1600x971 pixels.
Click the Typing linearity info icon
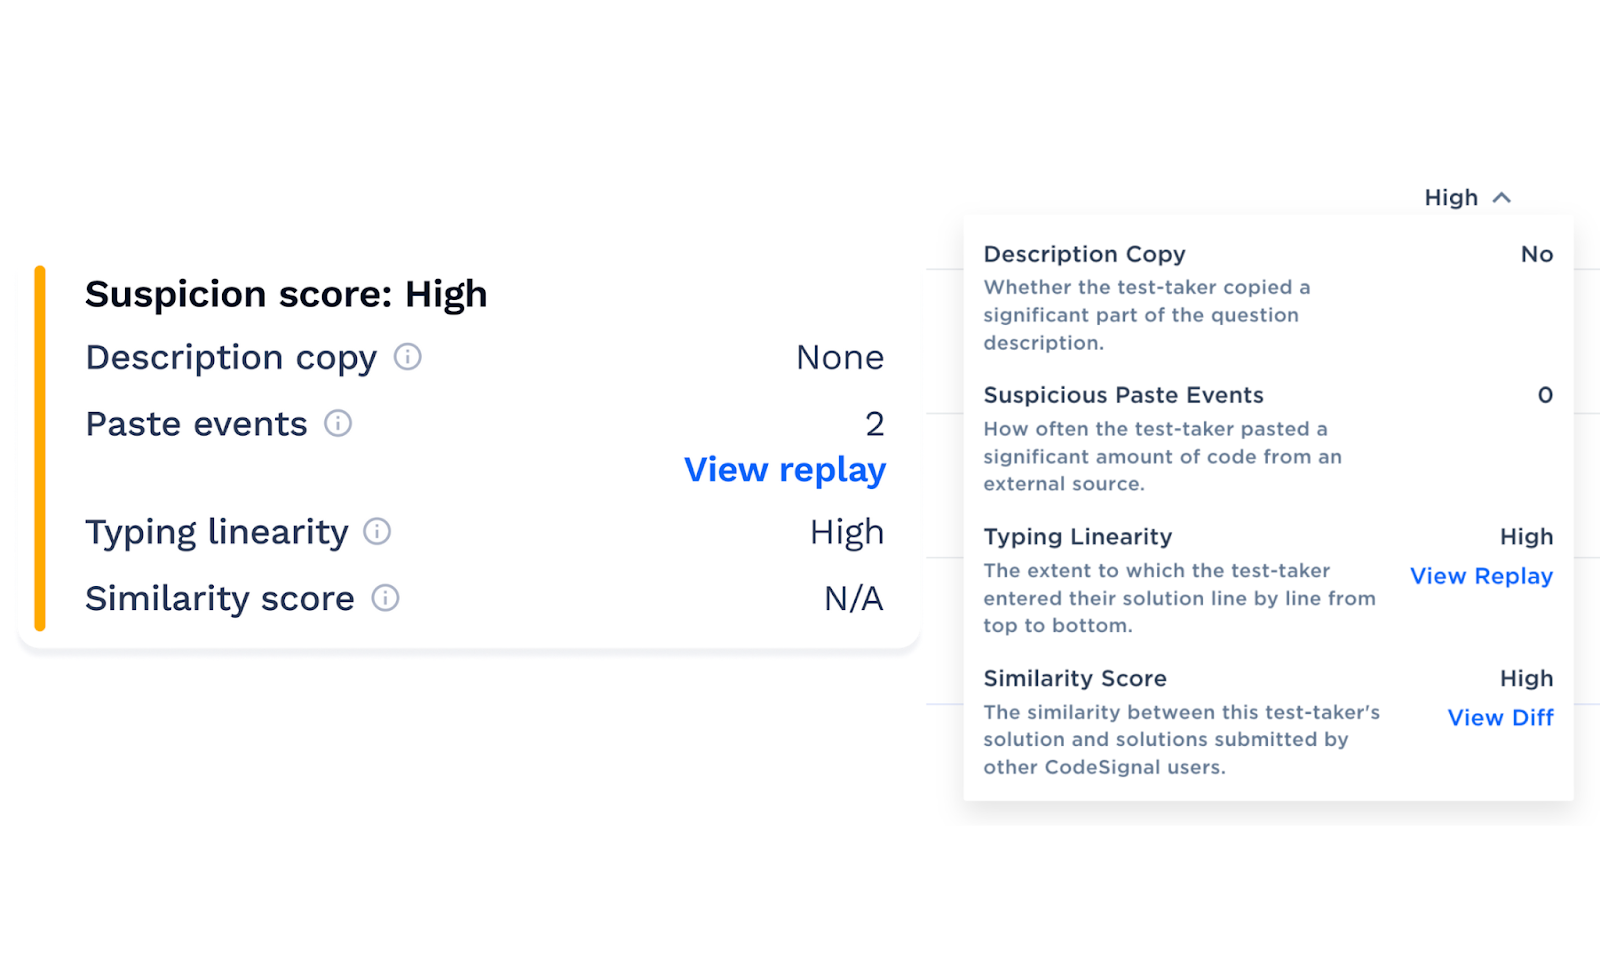pyautogui.click(x=376, y=533)
